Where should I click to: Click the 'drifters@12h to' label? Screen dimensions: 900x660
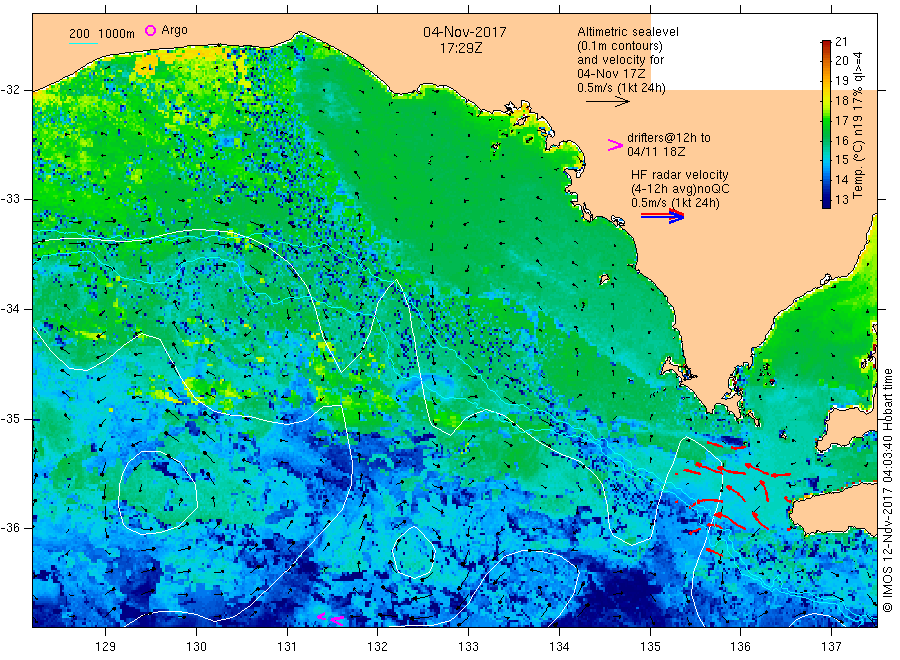click(x=669, y=138)
